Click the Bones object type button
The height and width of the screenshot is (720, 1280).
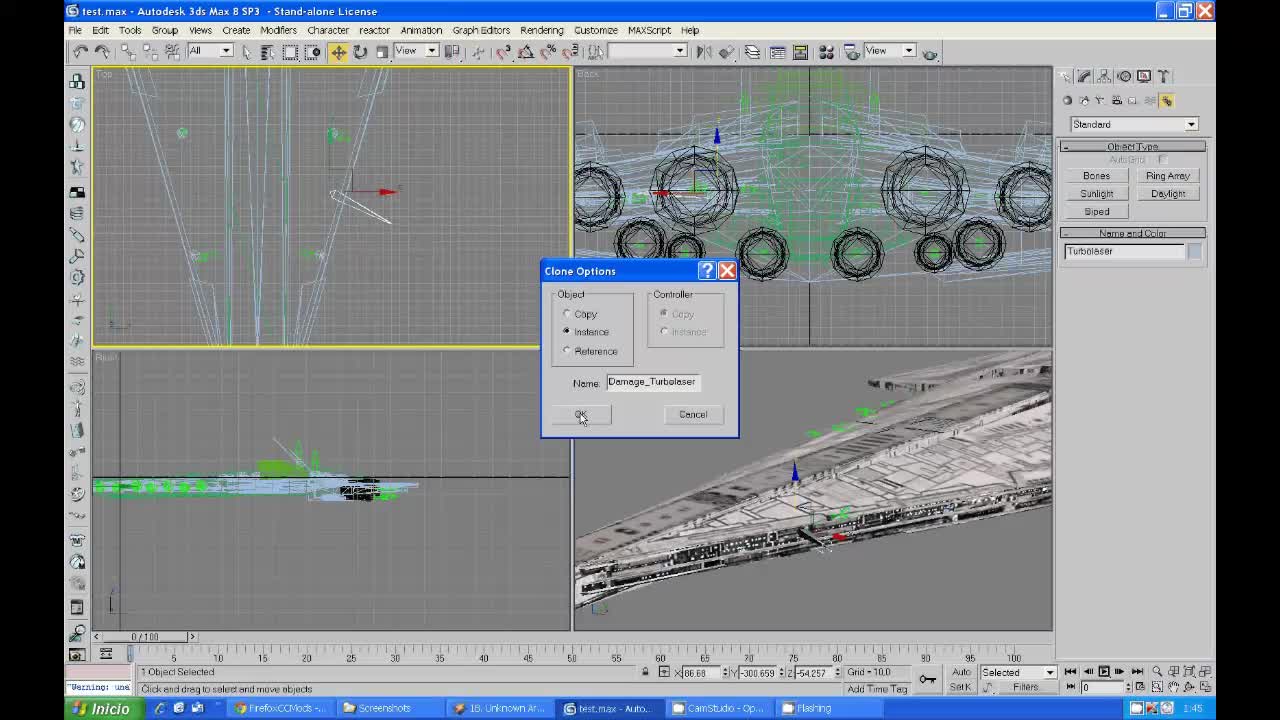coord(1096,176)
